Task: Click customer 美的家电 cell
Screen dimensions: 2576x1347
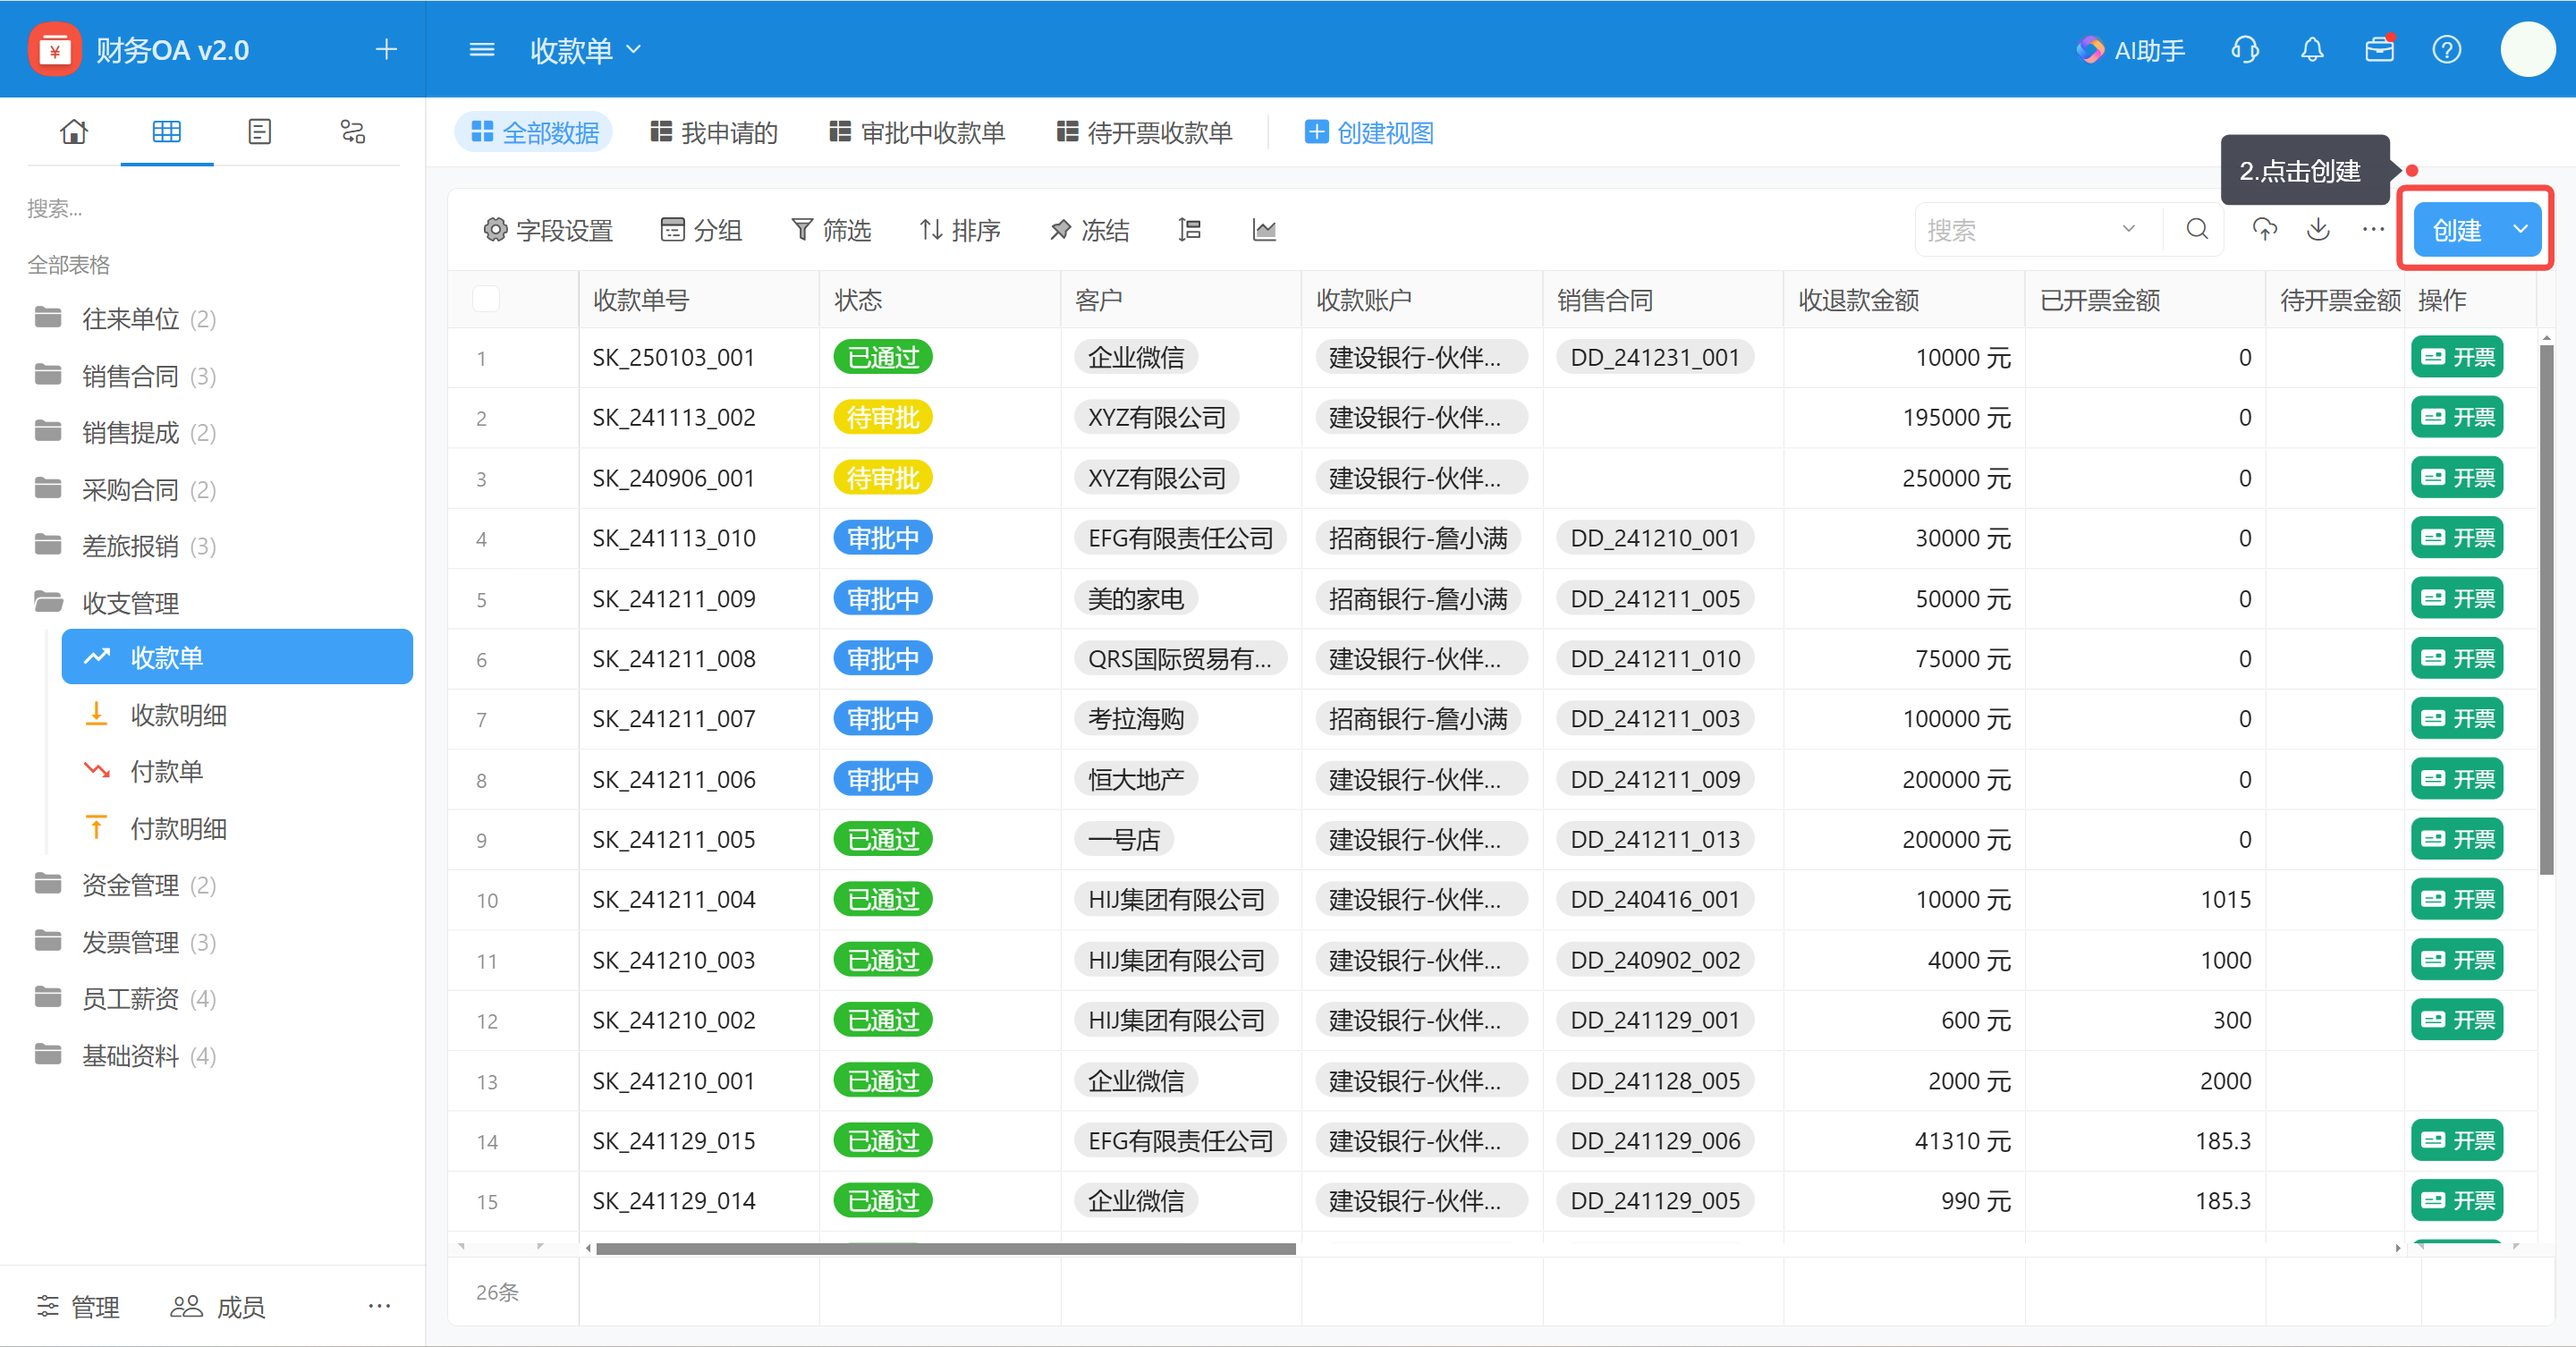Action: (x=1136, y=599)
